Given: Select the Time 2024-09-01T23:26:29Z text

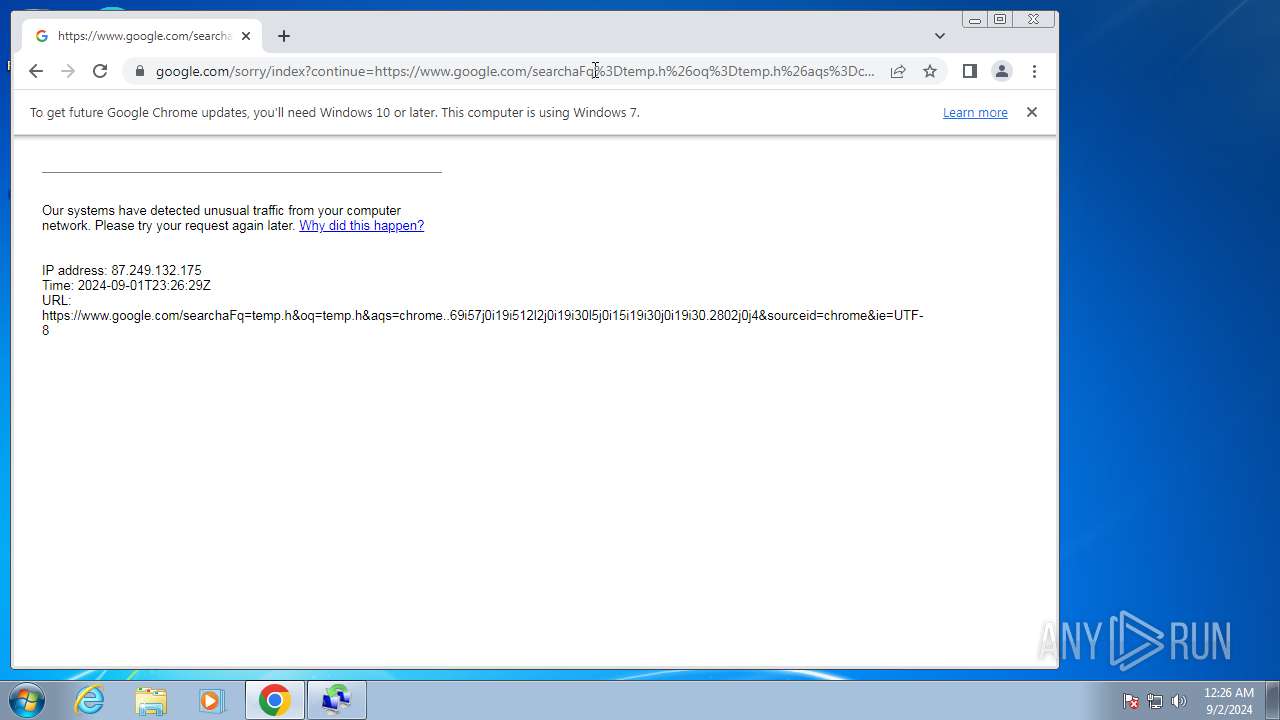Looking at the screenshot, I should [x=126, y=286].
